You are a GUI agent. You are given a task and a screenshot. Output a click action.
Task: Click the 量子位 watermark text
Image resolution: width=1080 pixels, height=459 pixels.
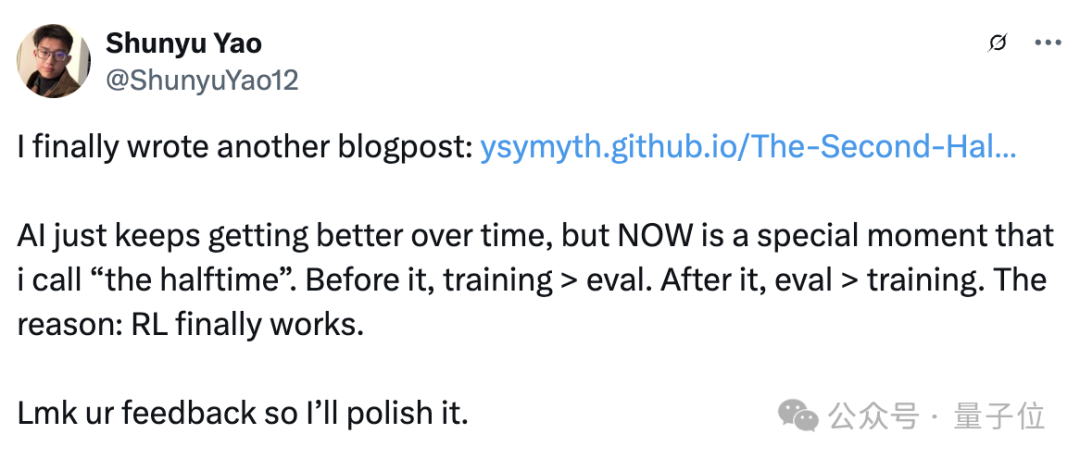[x=1000, y=415]
